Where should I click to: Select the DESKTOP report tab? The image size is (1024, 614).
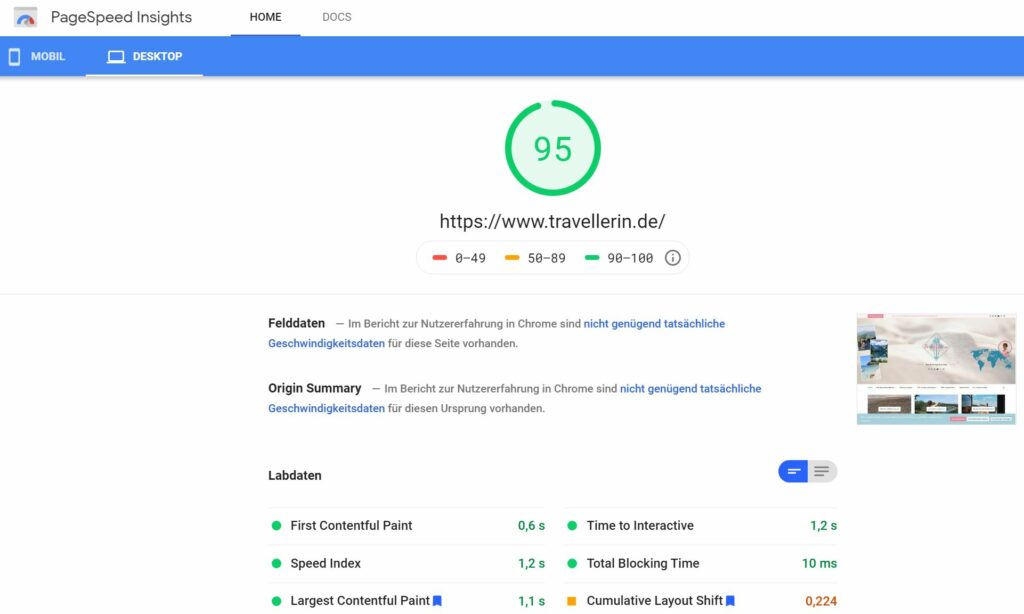click(144, 56)
